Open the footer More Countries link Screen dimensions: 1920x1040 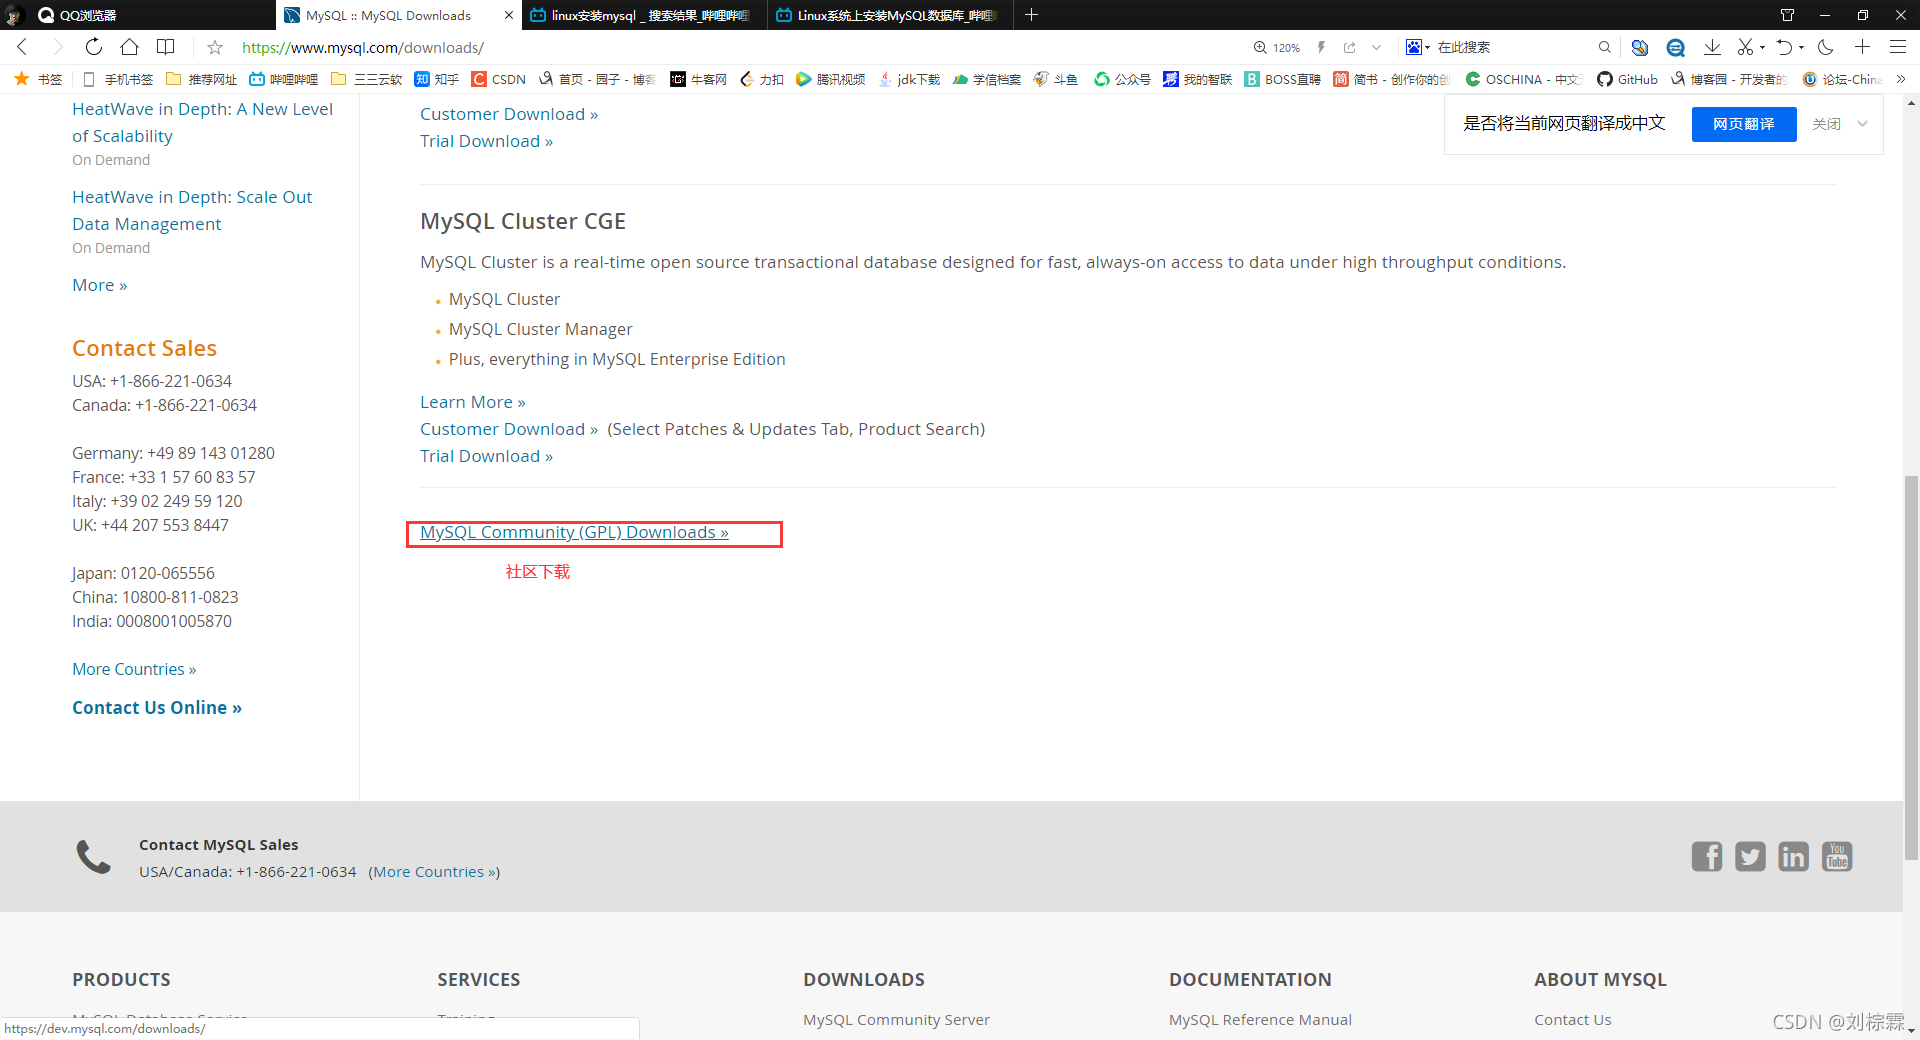[434, 872]
